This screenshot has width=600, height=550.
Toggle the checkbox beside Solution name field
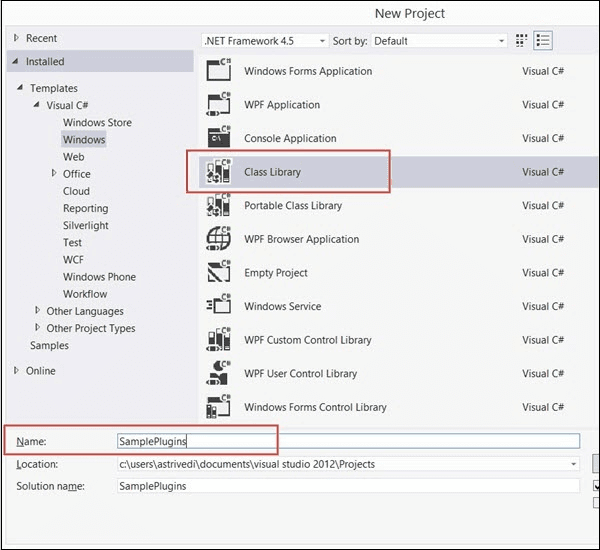click(596, 487)
